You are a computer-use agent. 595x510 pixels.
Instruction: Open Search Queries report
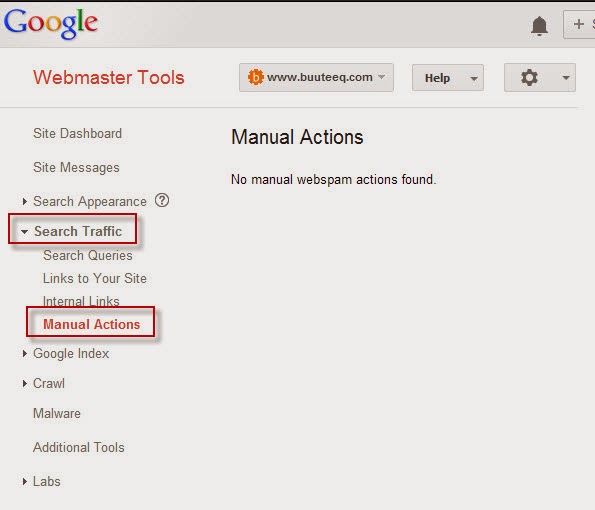tap(88, 255)
